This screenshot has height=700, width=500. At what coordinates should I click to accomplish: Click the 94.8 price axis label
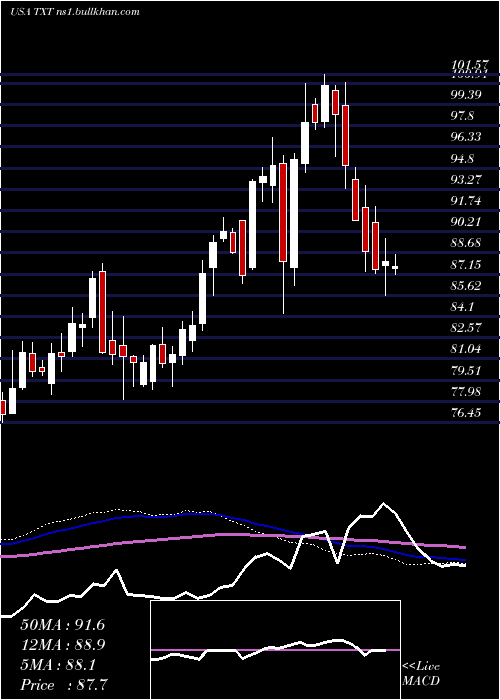[x=462, y=158]
